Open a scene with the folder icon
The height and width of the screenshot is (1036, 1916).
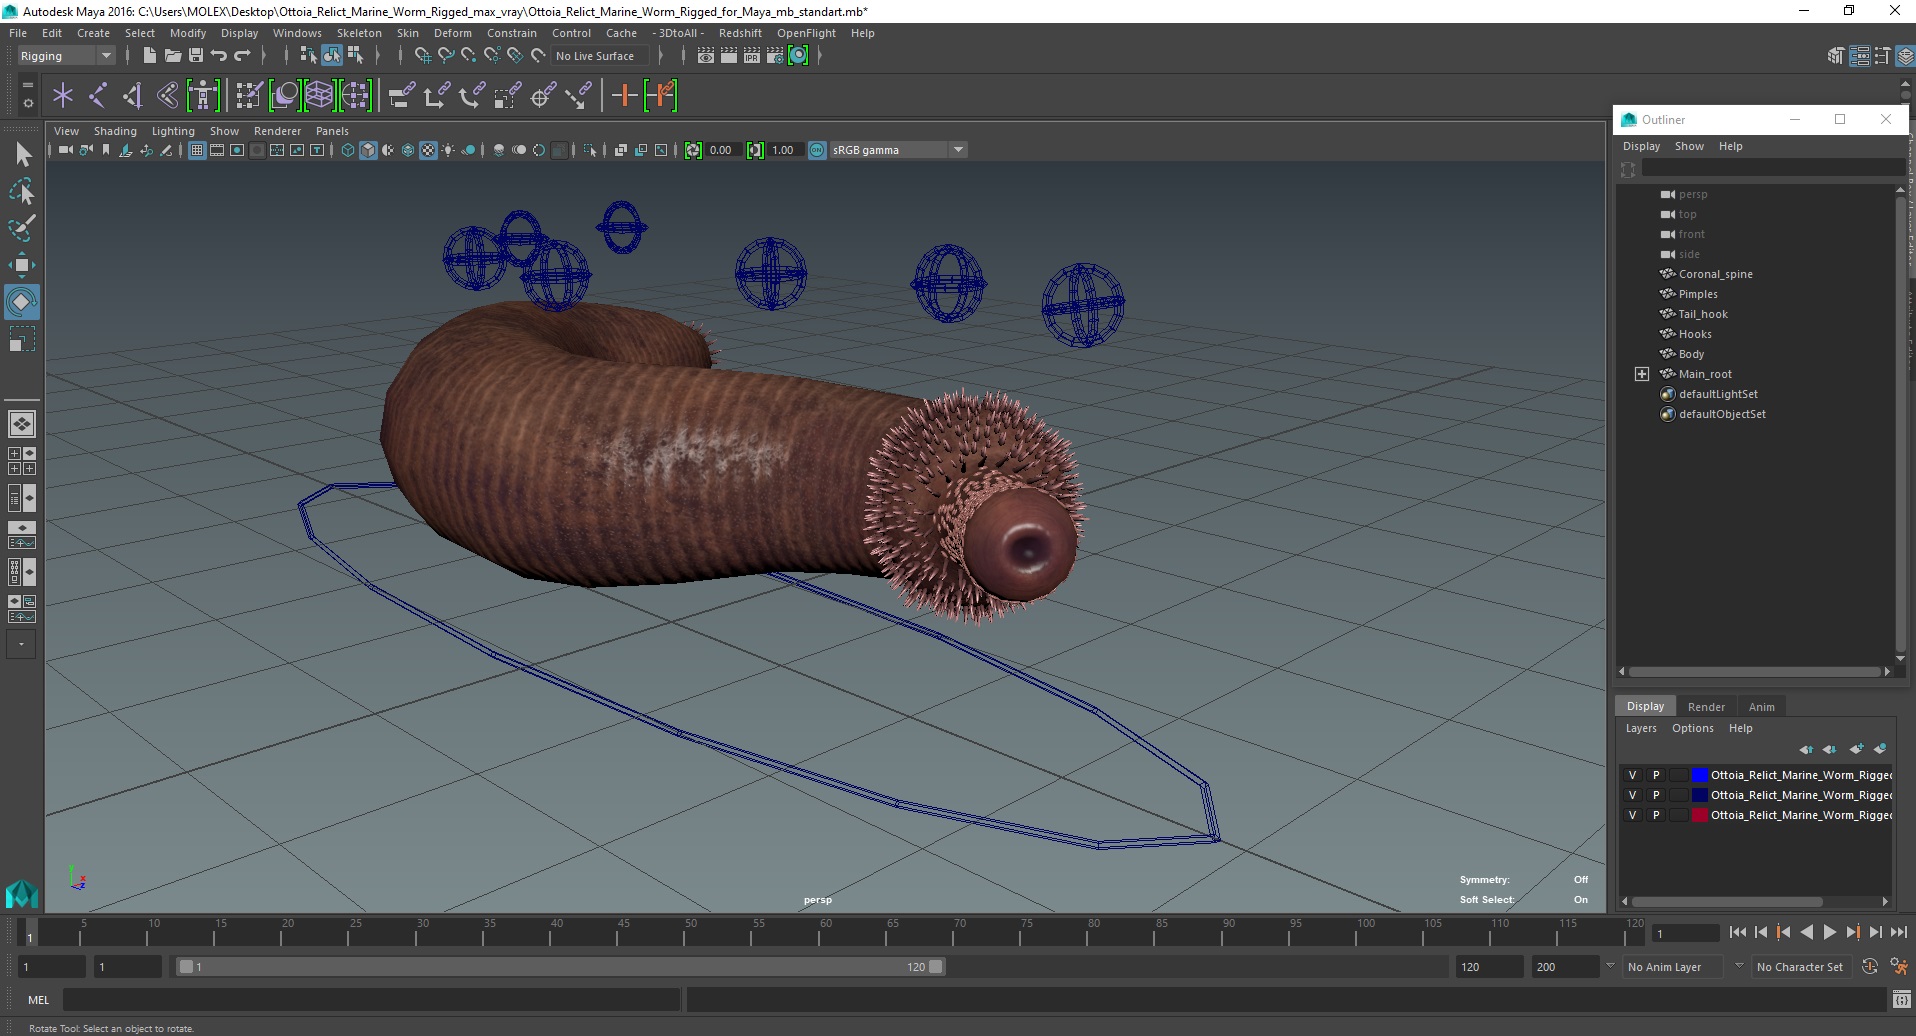(x=173, y=56)
